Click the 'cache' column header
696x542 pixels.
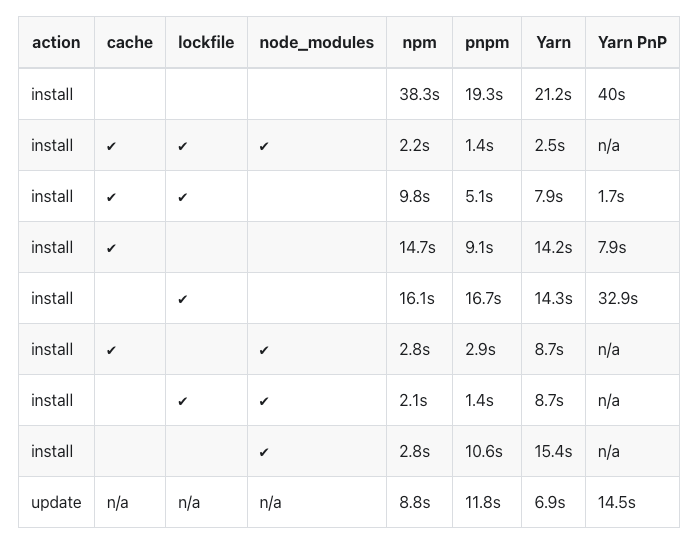pos(130,43)
